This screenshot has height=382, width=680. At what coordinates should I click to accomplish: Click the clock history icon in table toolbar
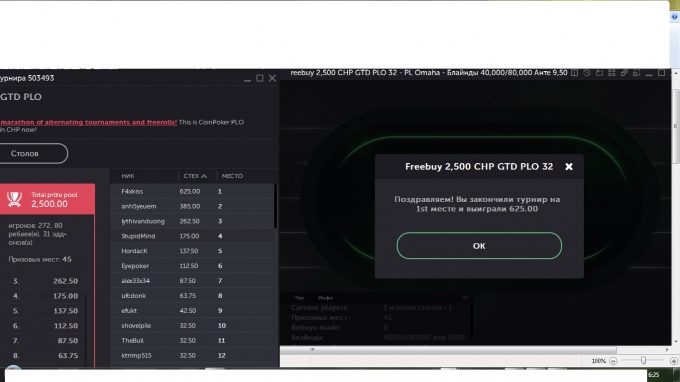587,73
